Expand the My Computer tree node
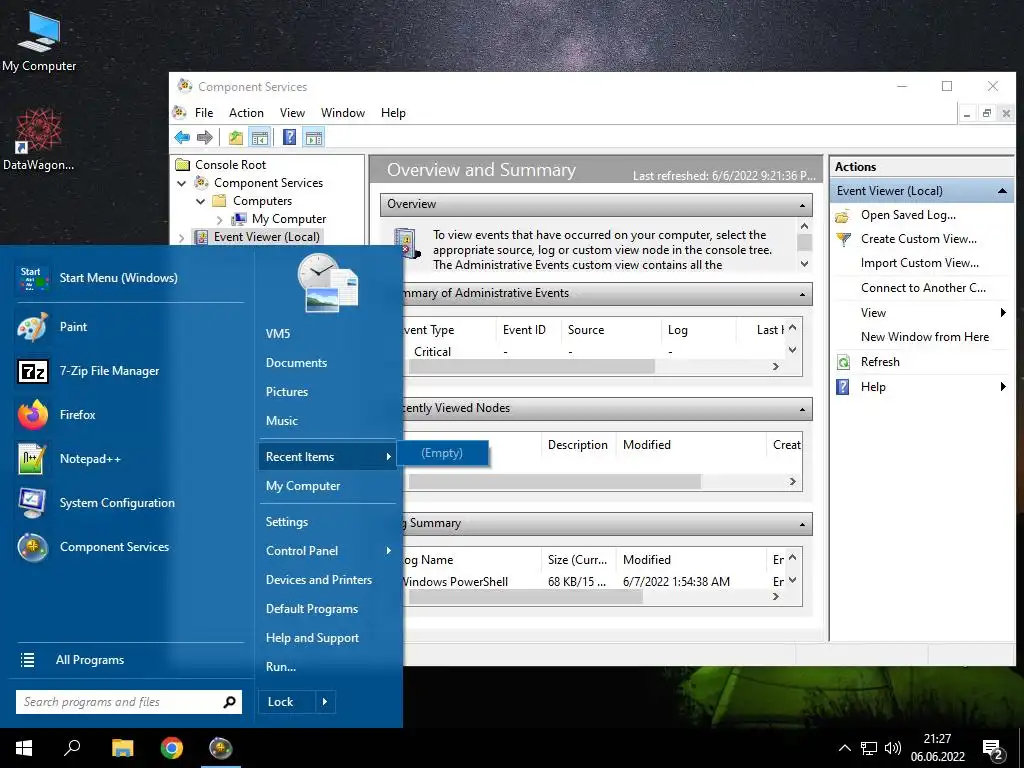Viewport: 1024px width, 768px height. (220, 219)
